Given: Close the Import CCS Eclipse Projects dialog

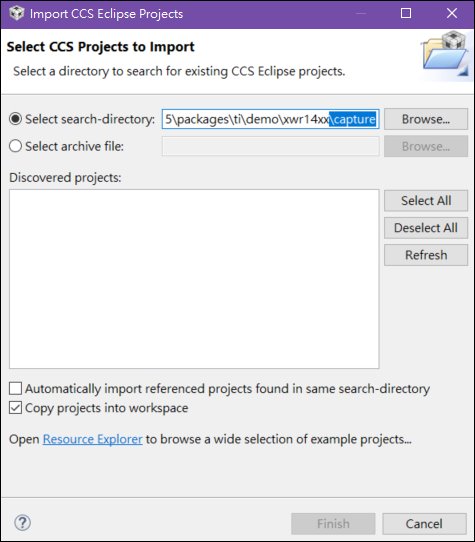Looking at the screenshot, I should point(451,13).
